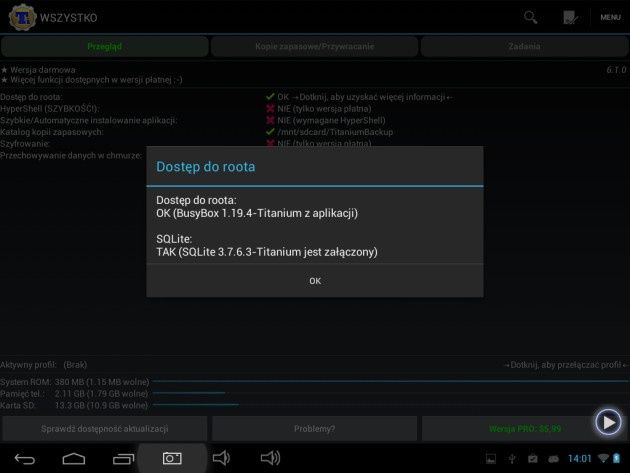Image resolution: width=630 pixels, height=473 pixels.
Task: Tap the Android back navigation icon
Action: [25, 459]
